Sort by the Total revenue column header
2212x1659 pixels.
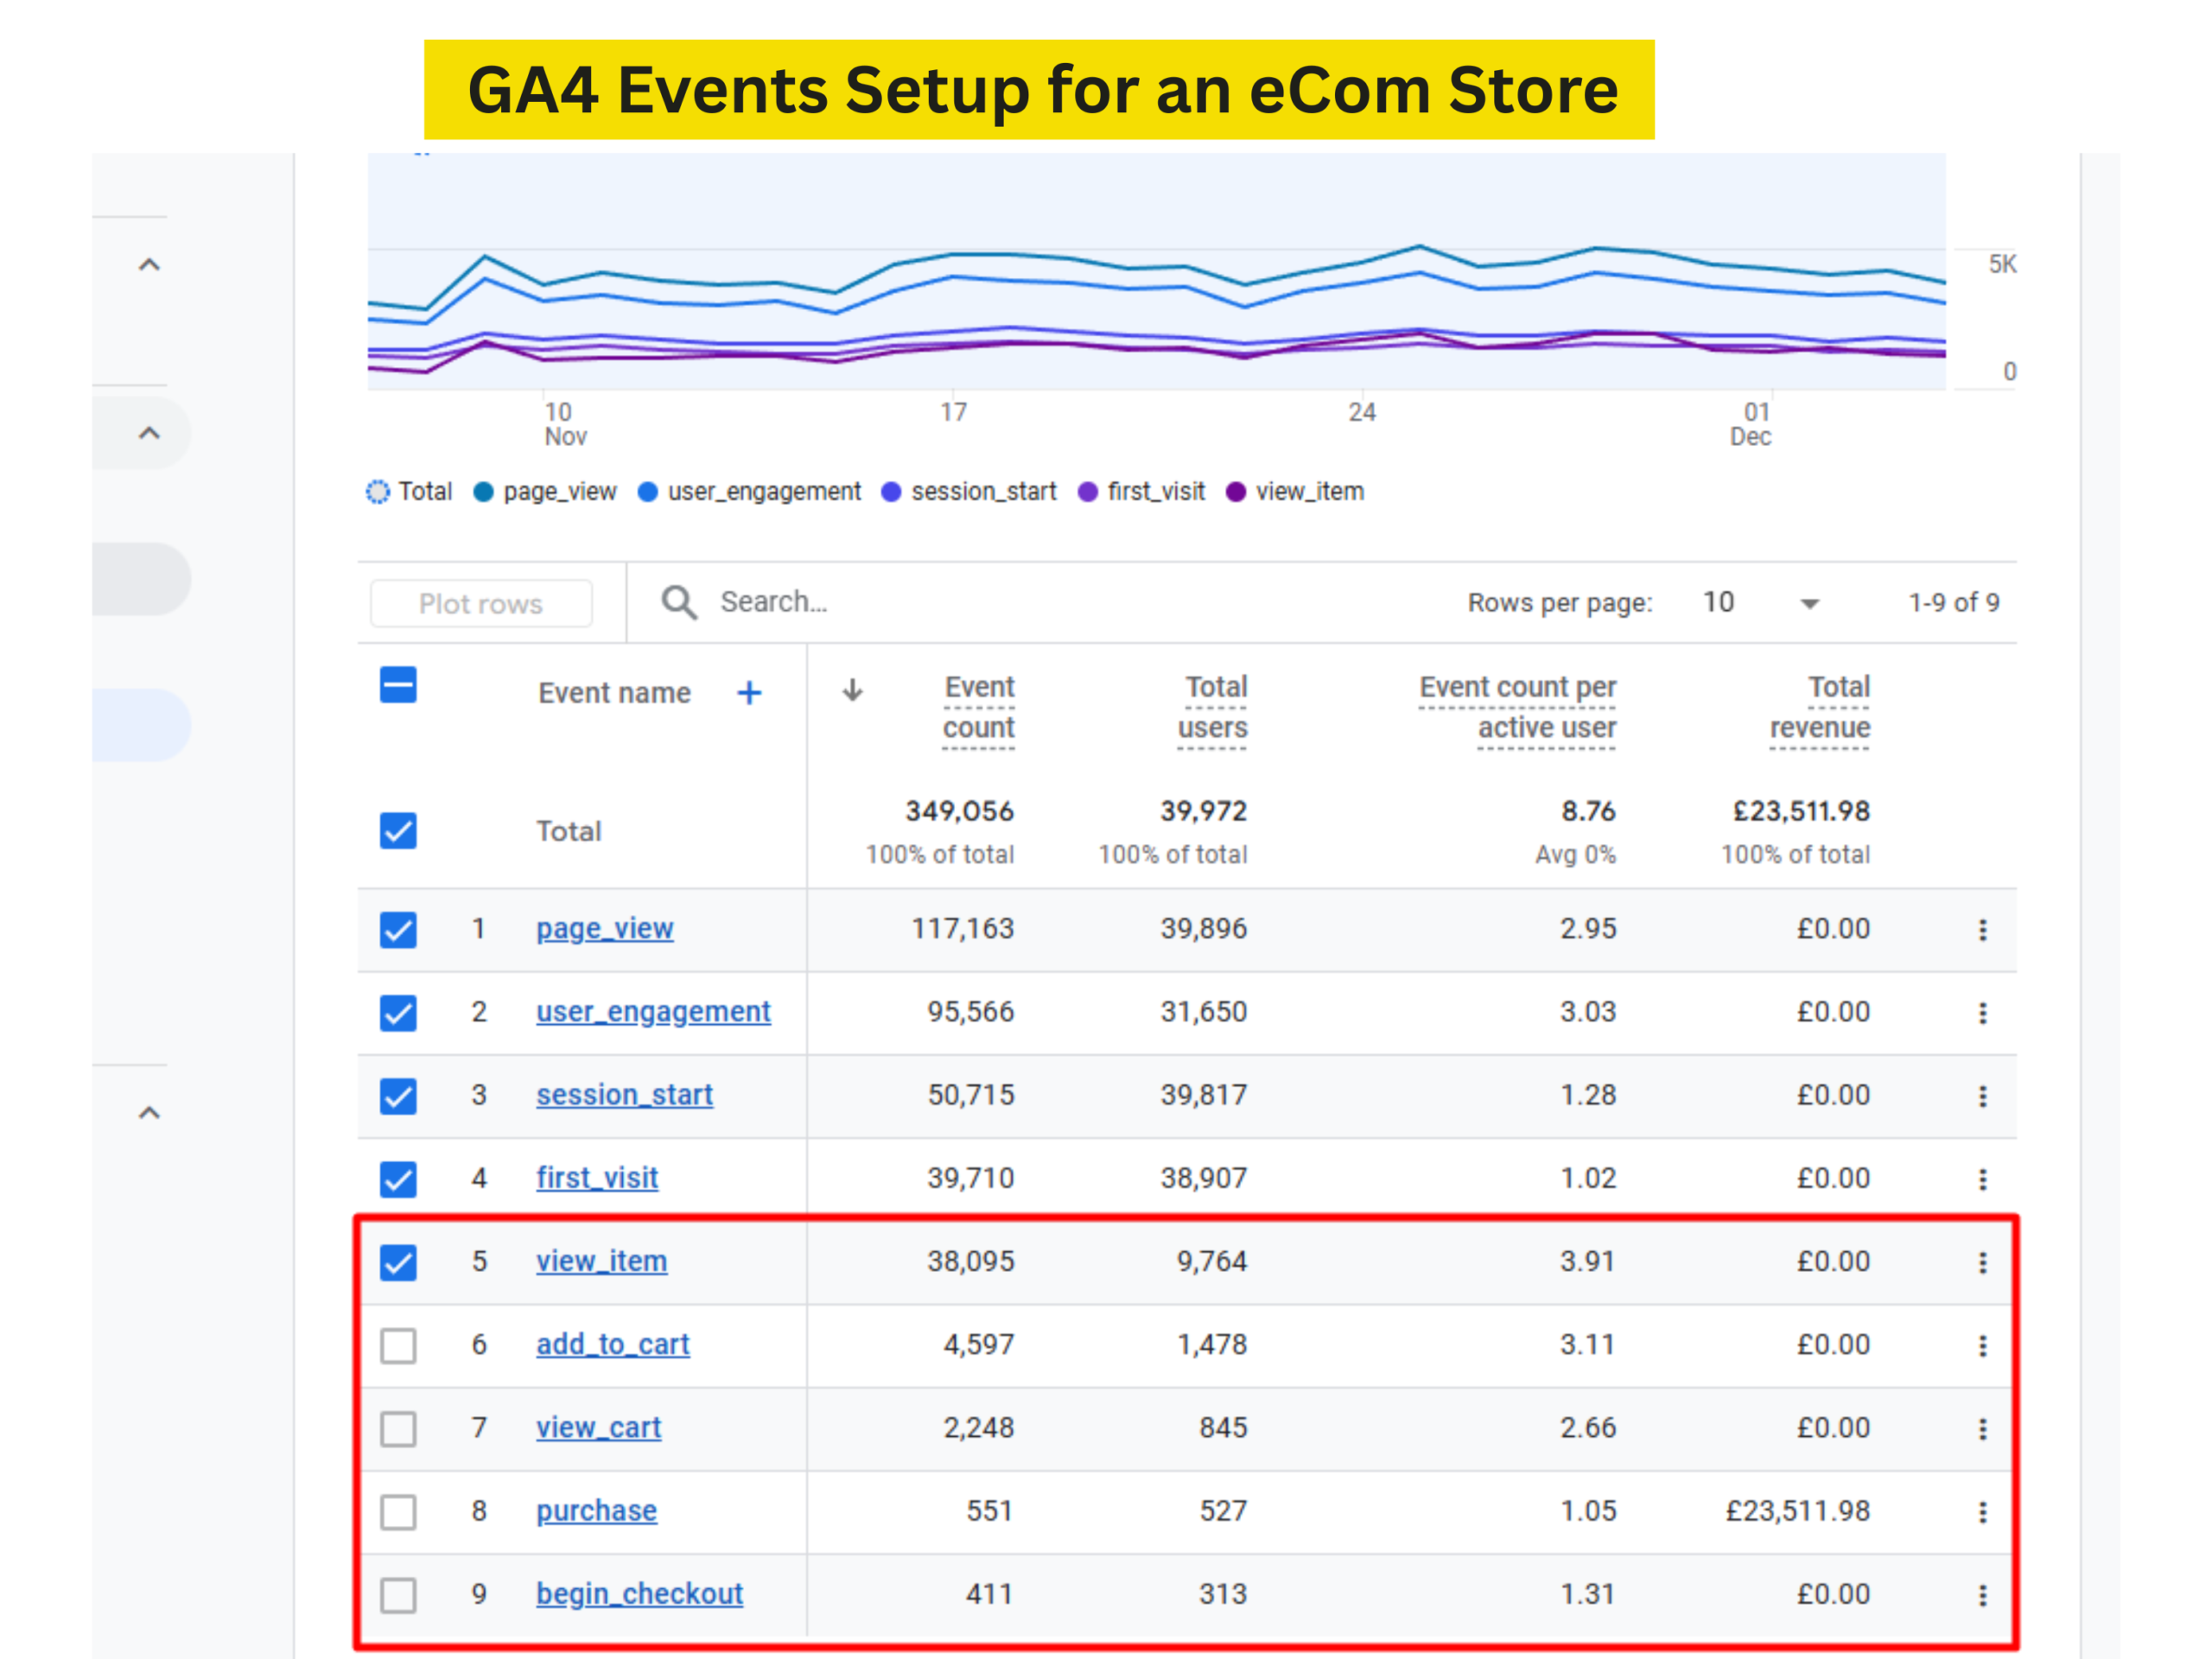pyautogui.click(x=1820, y=707)
